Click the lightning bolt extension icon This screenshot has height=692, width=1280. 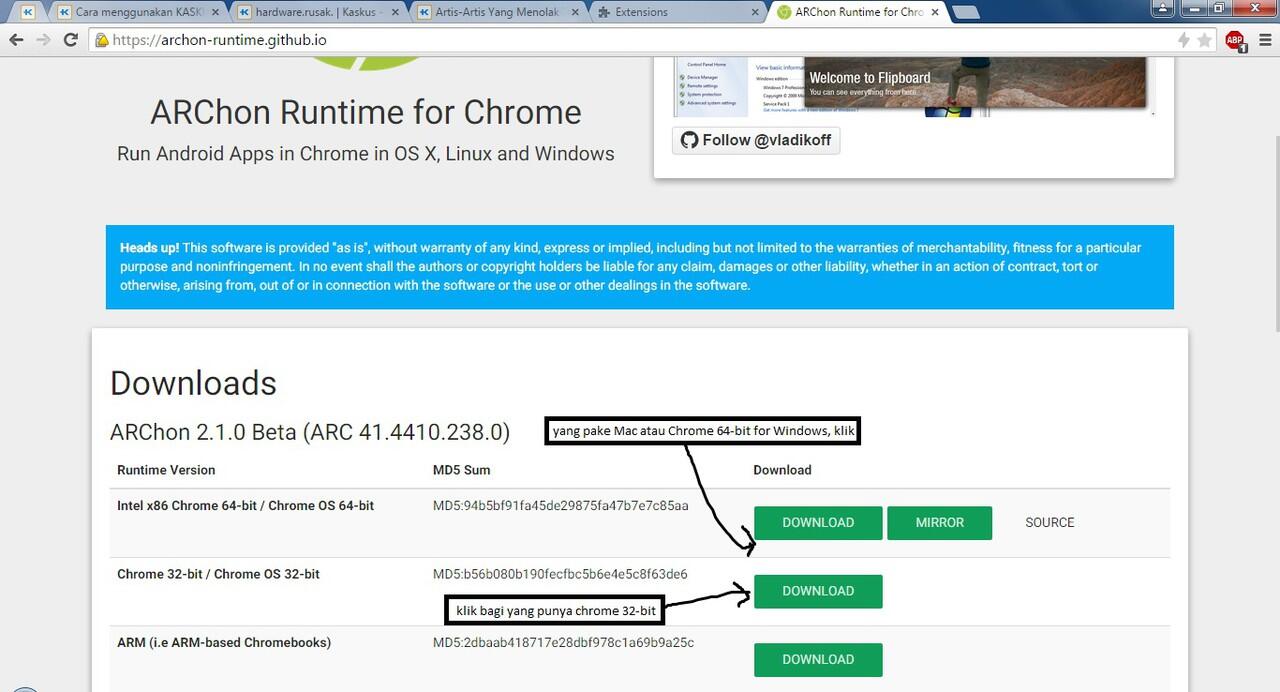coord(1184,40)
